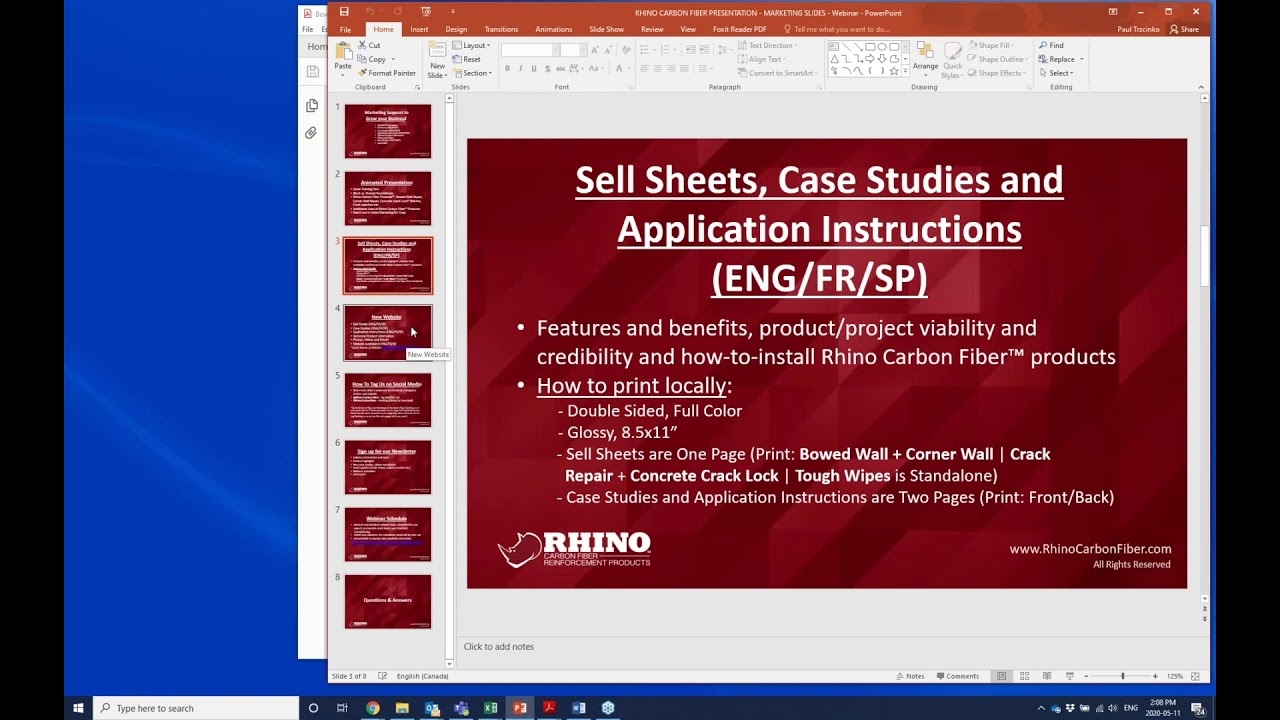Toggle Bold formatting
1280x720 pixels.
coord(507,68)
